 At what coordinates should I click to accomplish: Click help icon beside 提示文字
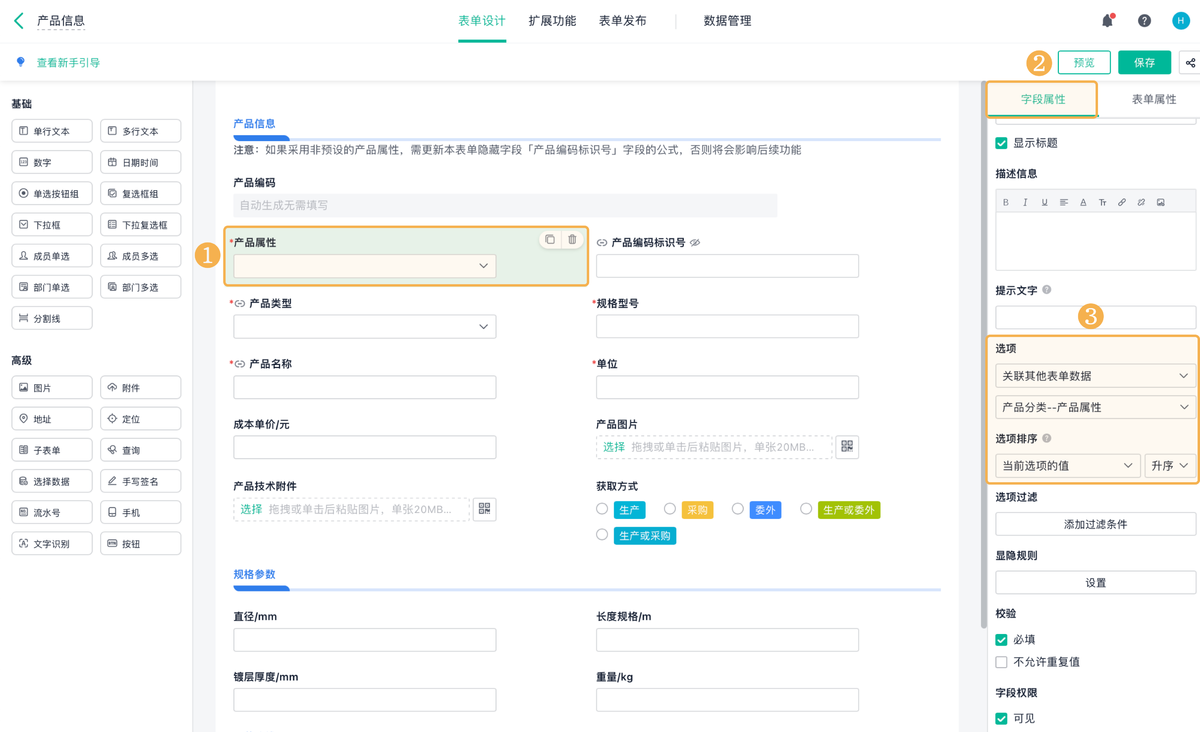pyautogui.click(x=1047, y=290)
